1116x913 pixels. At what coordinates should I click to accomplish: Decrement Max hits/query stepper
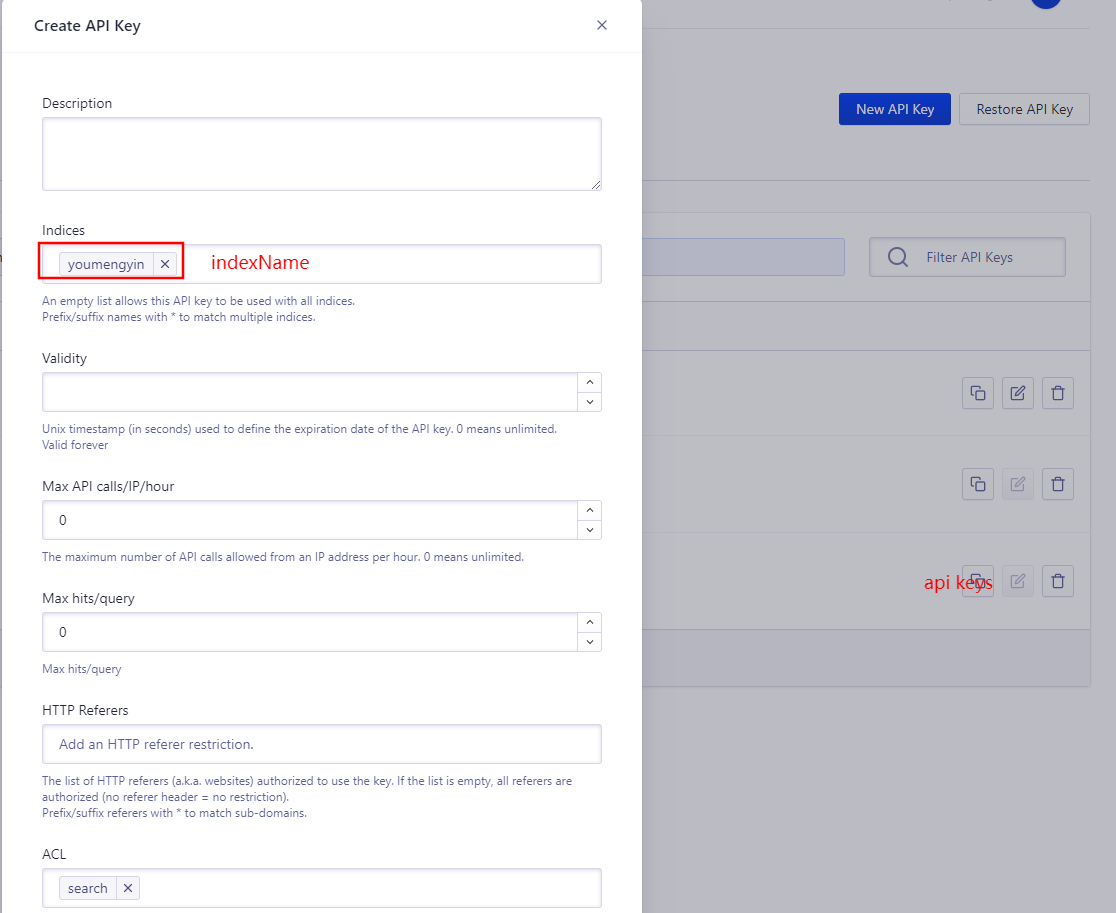(x=589, y=642)
